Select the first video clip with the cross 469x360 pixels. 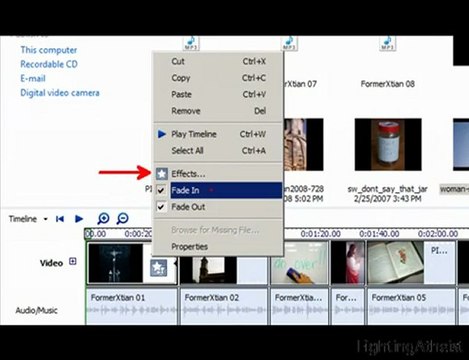pyautogui.click(x=115, y=263)
